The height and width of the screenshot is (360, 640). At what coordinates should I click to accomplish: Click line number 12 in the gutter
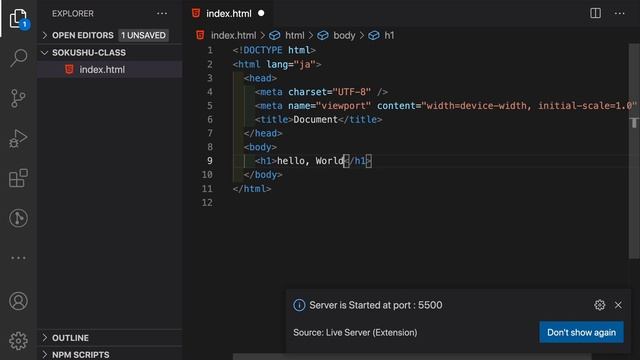[207, 202]
